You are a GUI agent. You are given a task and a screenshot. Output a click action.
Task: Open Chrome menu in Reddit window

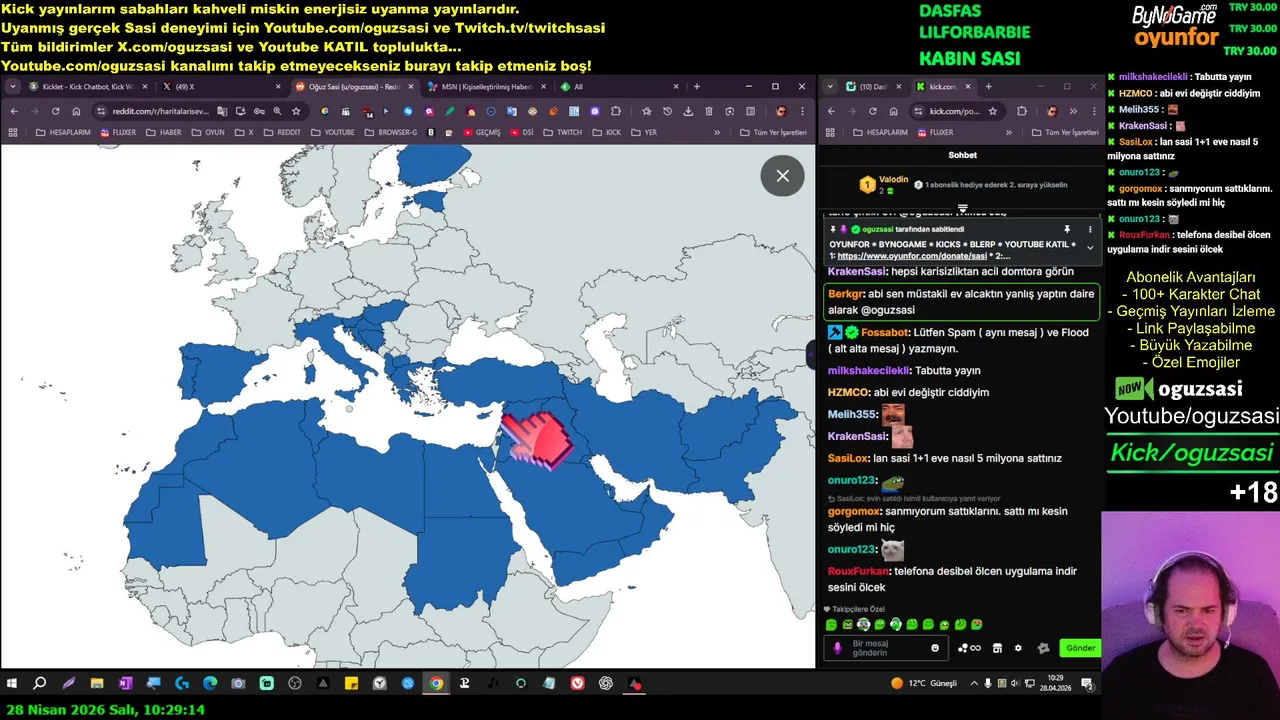(803, 111)
